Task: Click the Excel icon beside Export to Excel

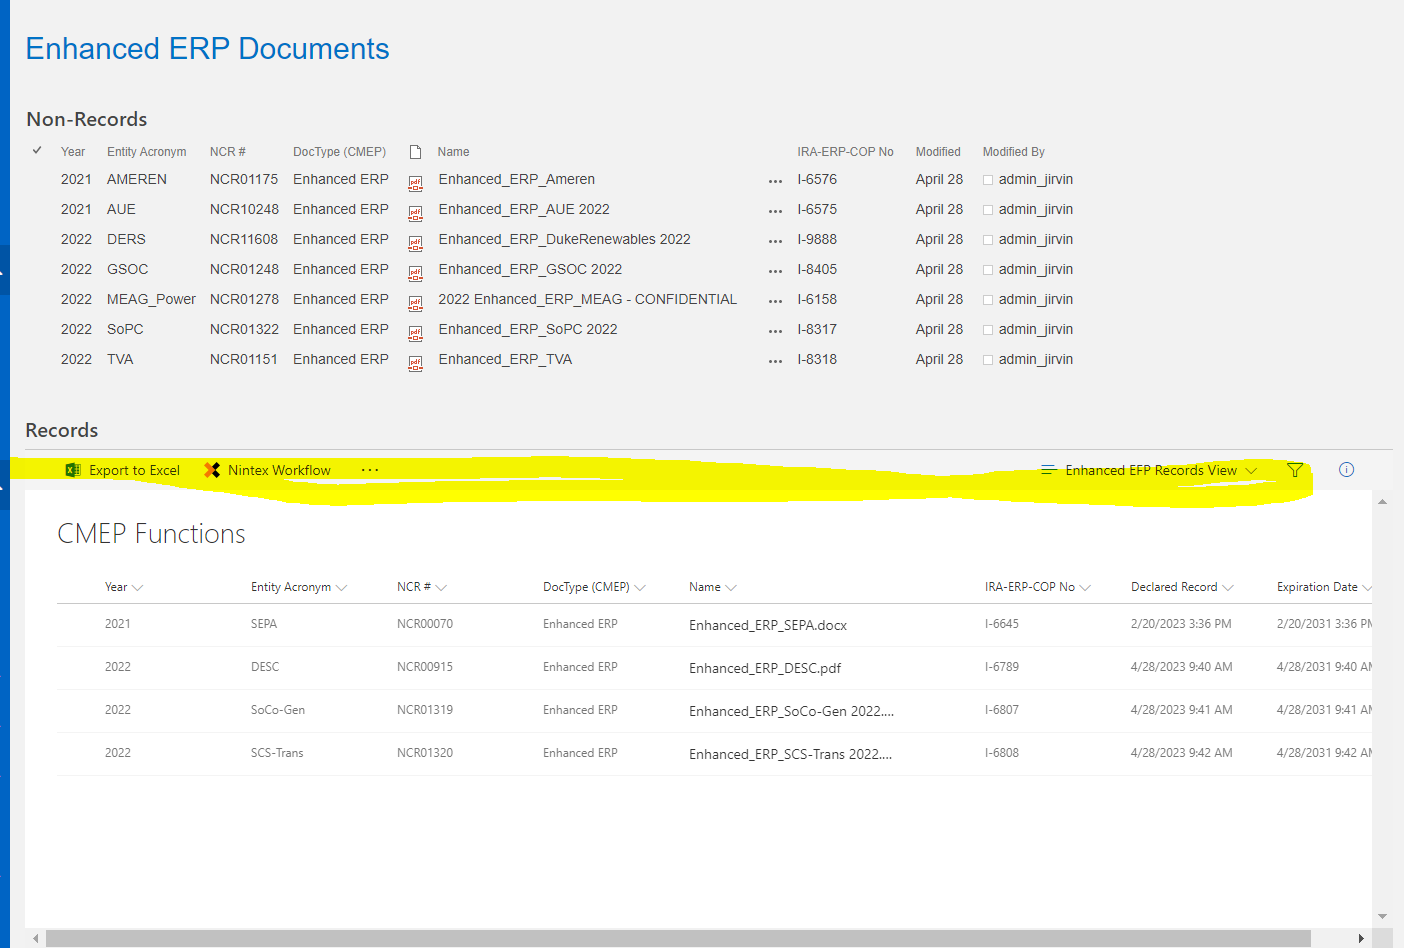Action: tap(73, 470)
